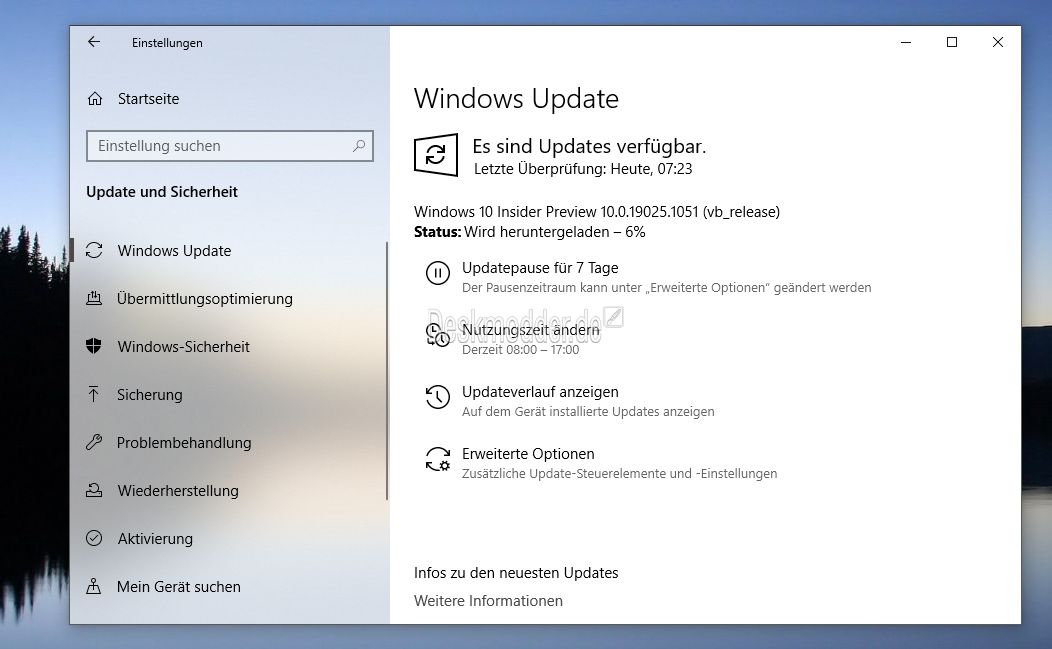
Task: Open Startseite in the sidebar
Action: (x=148, y=99)
